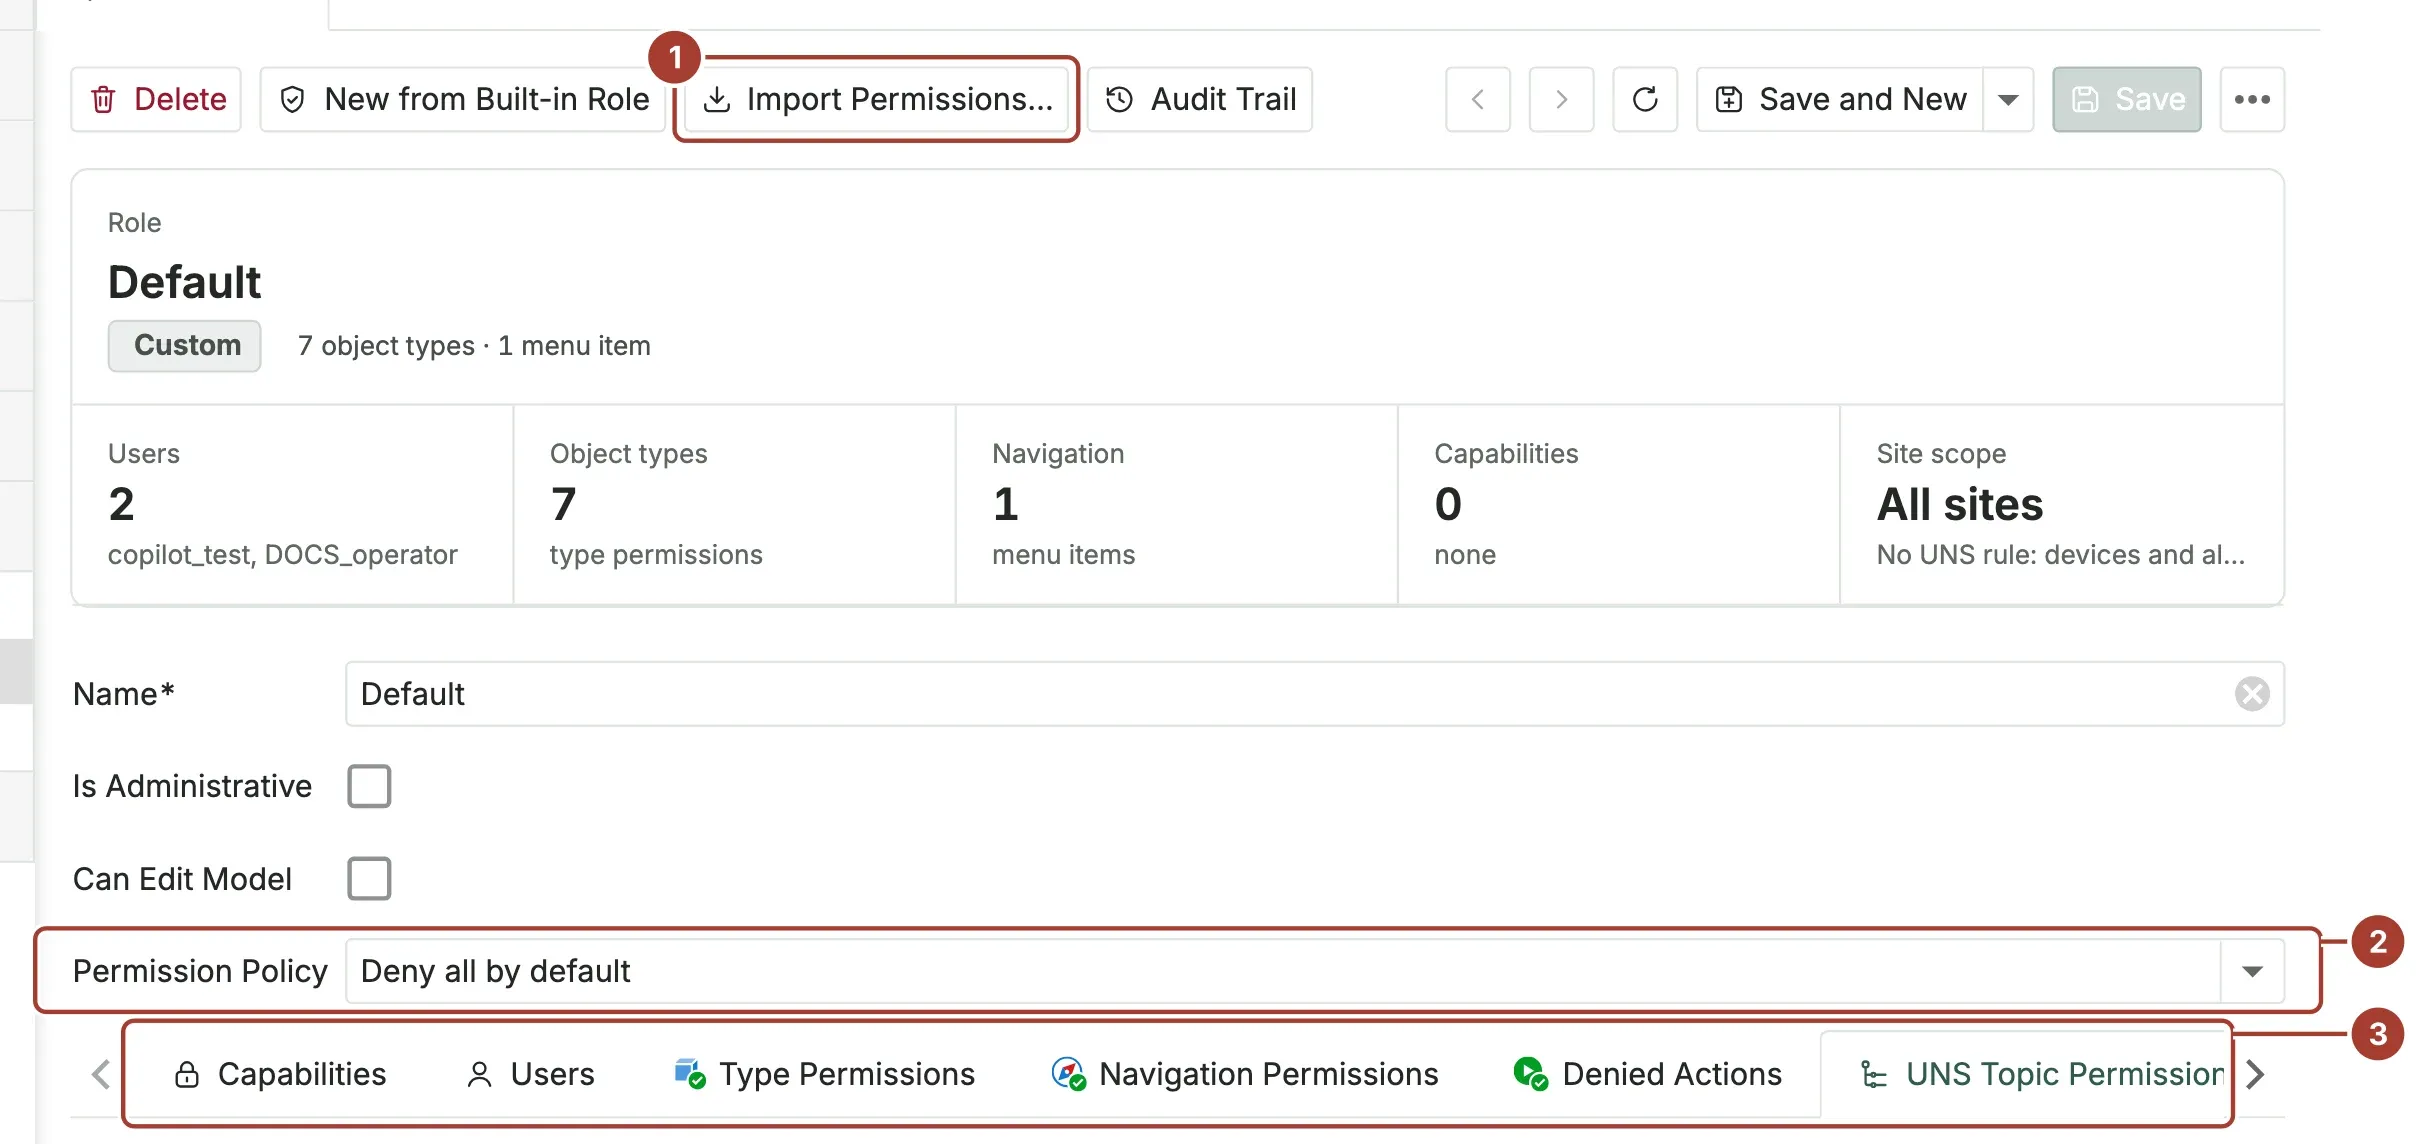Click the Capabilities summary card
Image resolution: width=2435 pixels, height=1144 pixels.
(x=1618, y=504)
